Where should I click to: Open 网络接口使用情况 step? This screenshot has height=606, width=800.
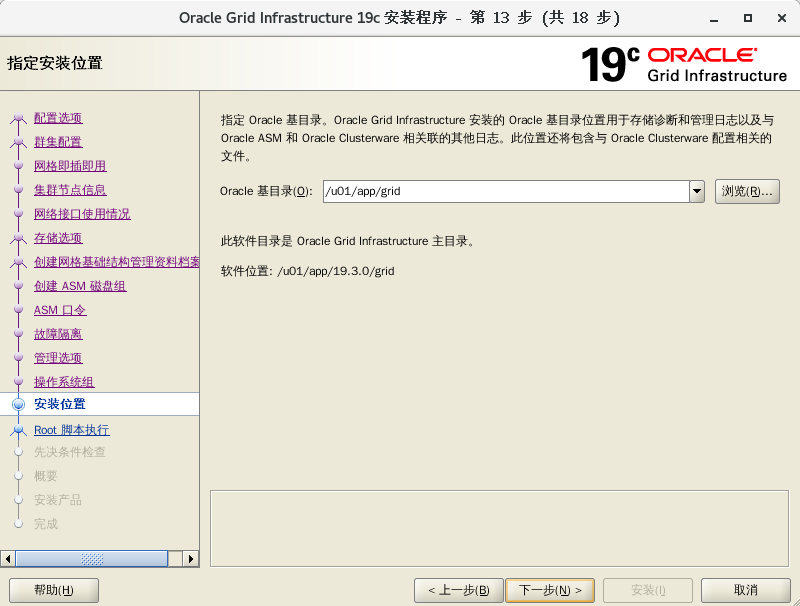(x=82, y=214)
